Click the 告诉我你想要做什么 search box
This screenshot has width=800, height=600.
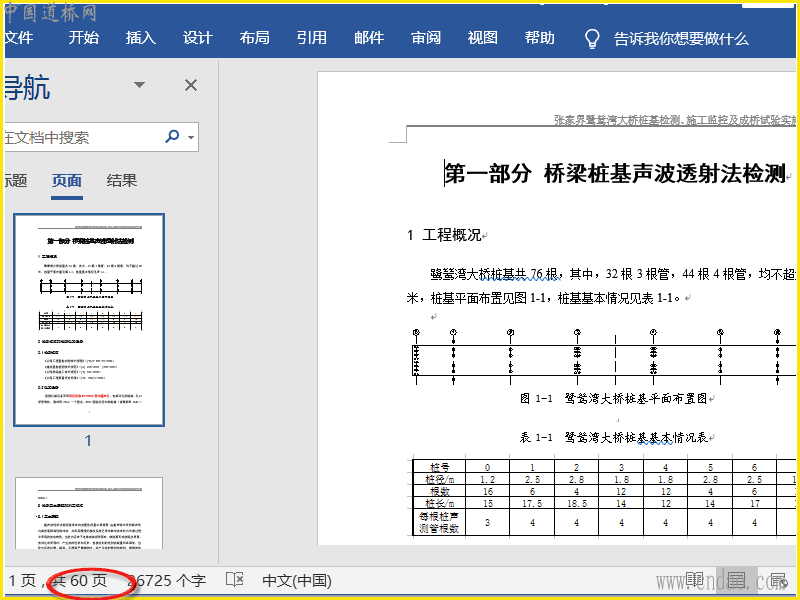coord(681,39)
